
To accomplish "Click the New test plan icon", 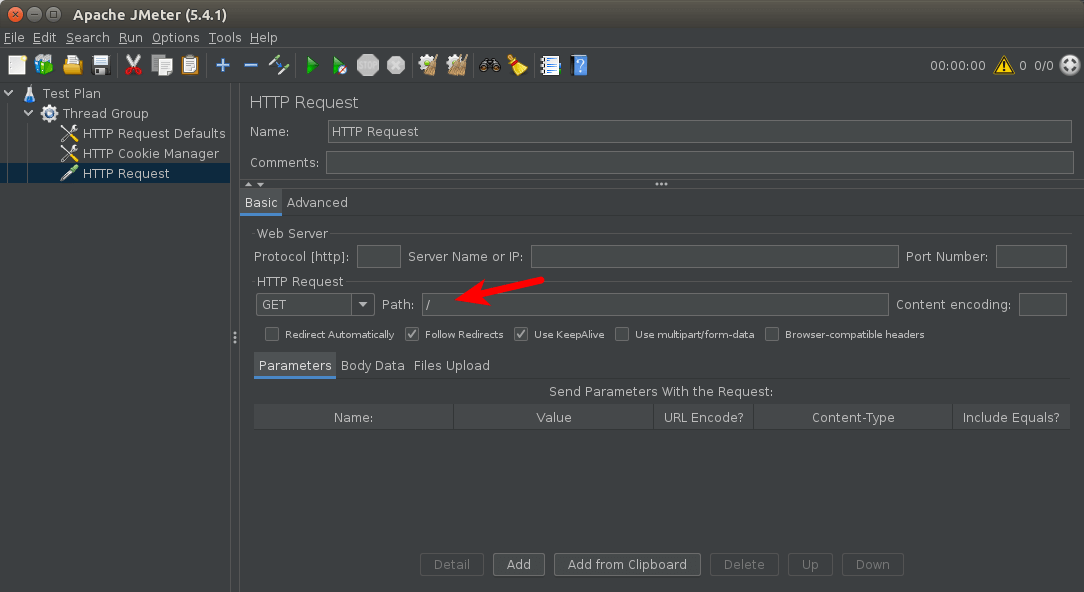I will pyautogui.click(x=17, y=65).
